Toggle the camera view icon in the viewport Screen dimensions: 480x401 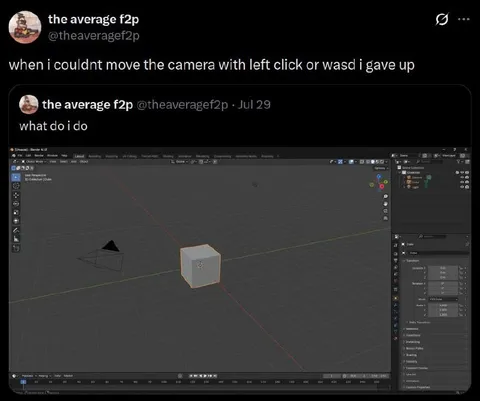386,211
